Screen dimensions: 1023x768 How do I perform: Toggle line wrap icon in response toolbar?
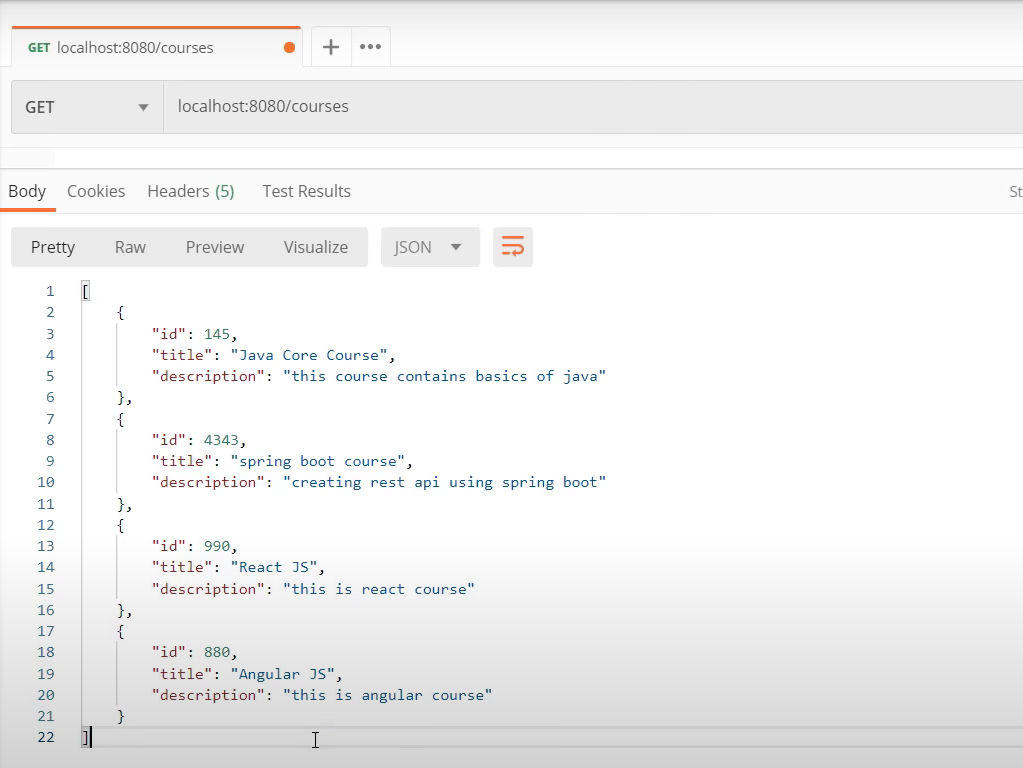[513, 247]
